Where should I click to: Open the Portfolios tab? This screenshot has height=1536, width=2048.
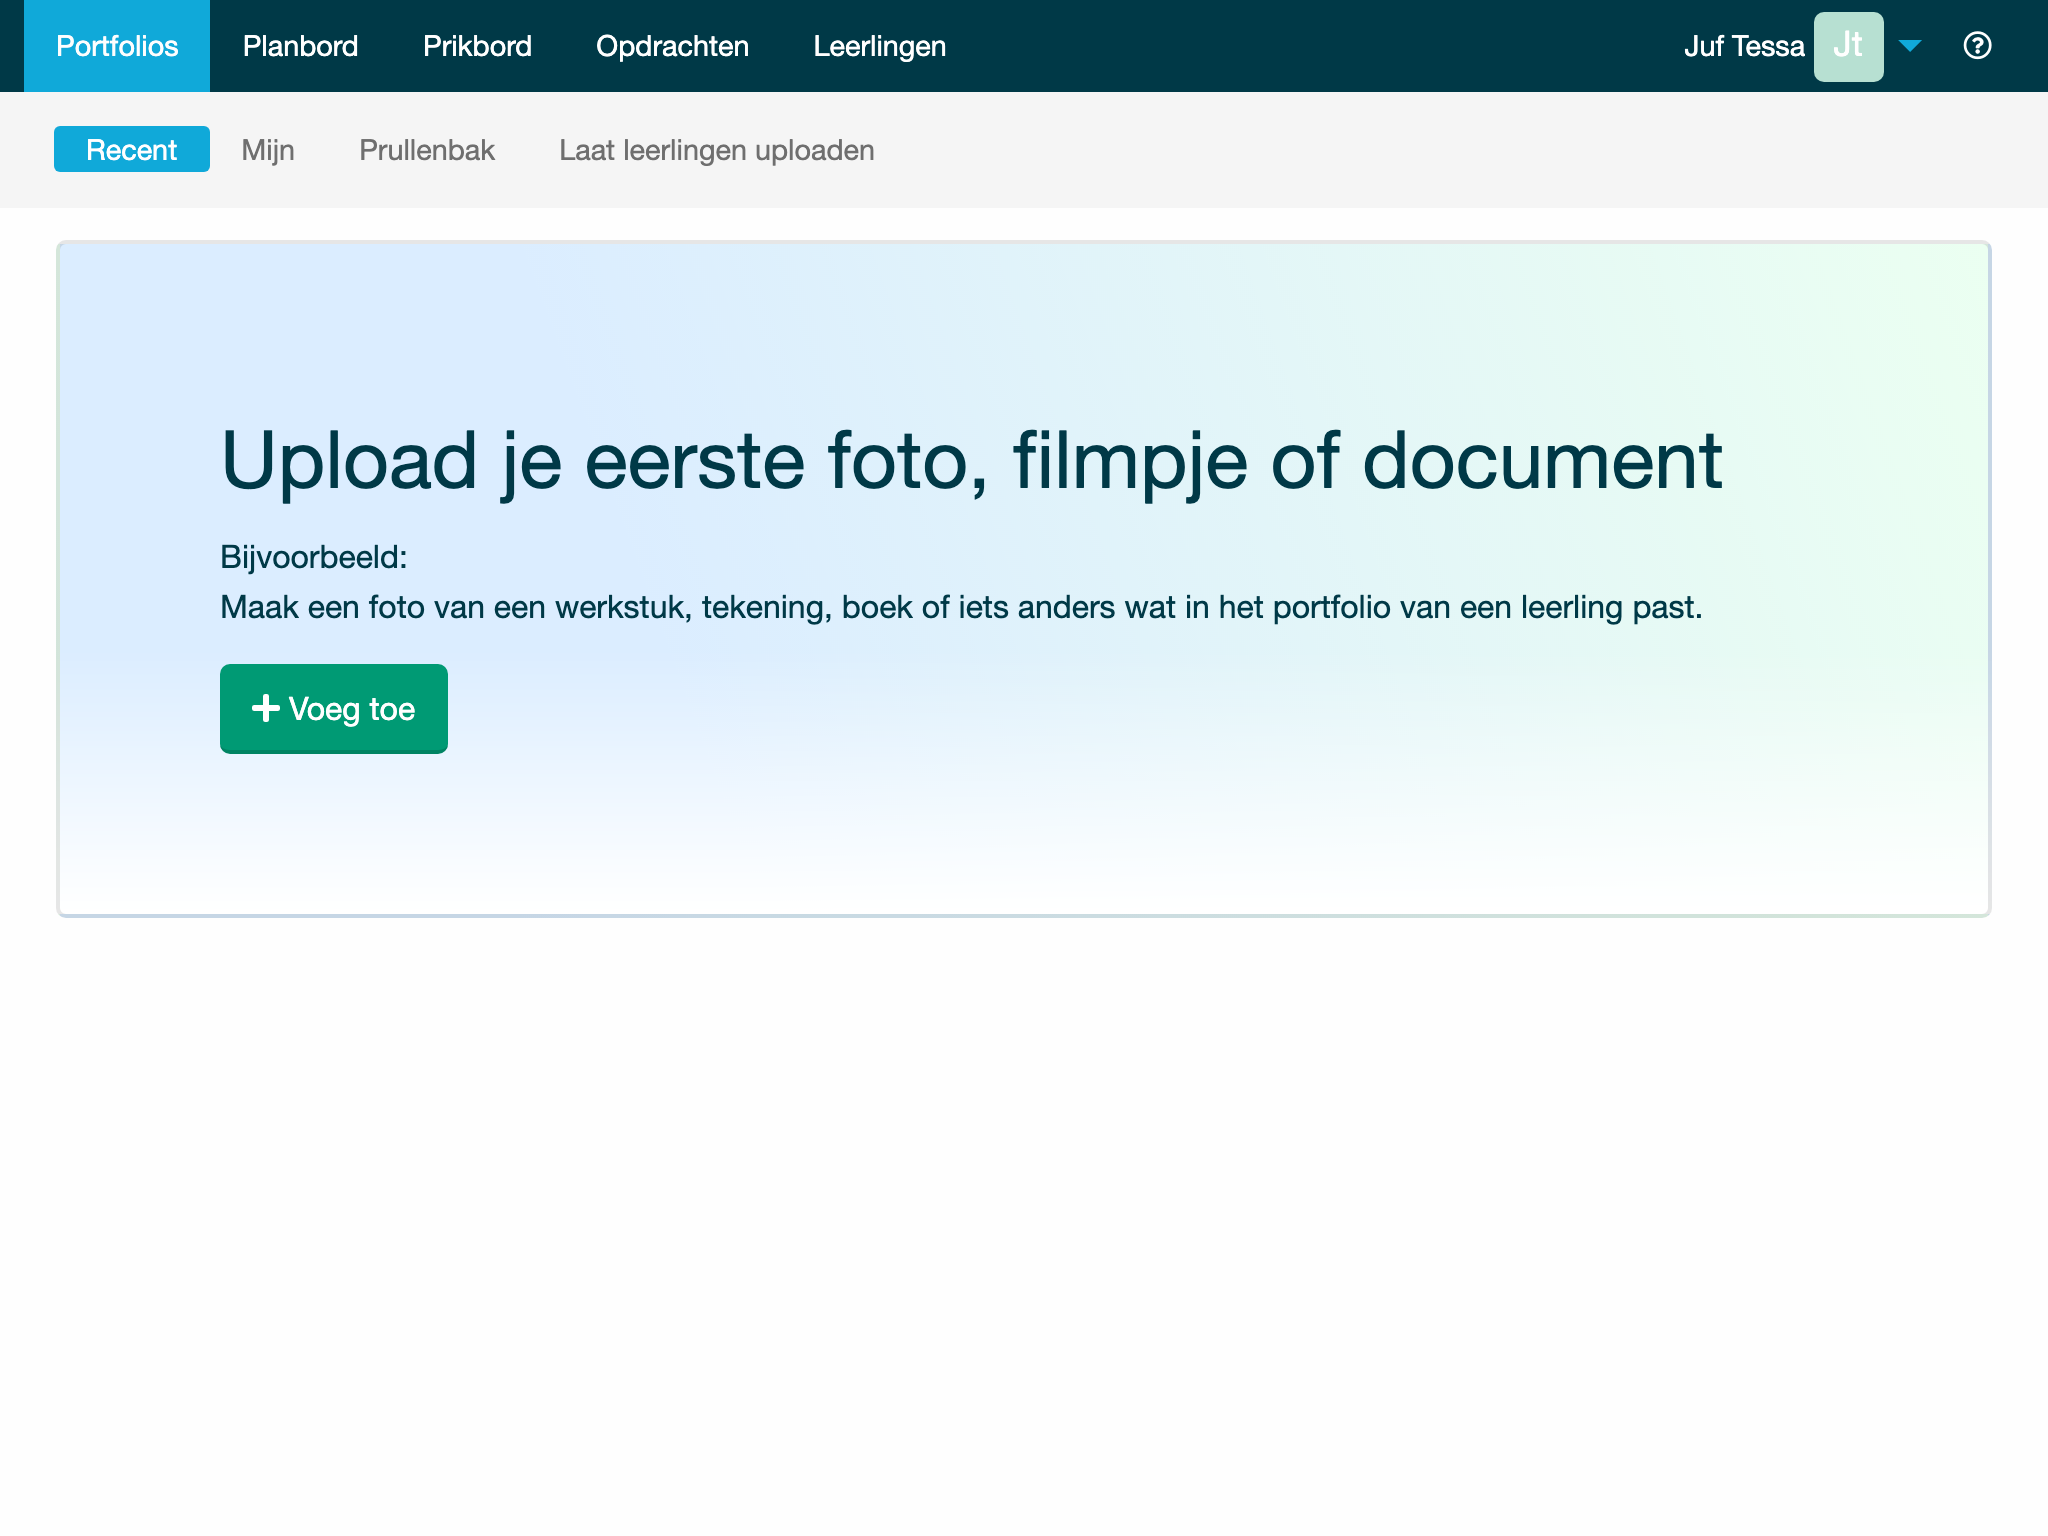117,46
